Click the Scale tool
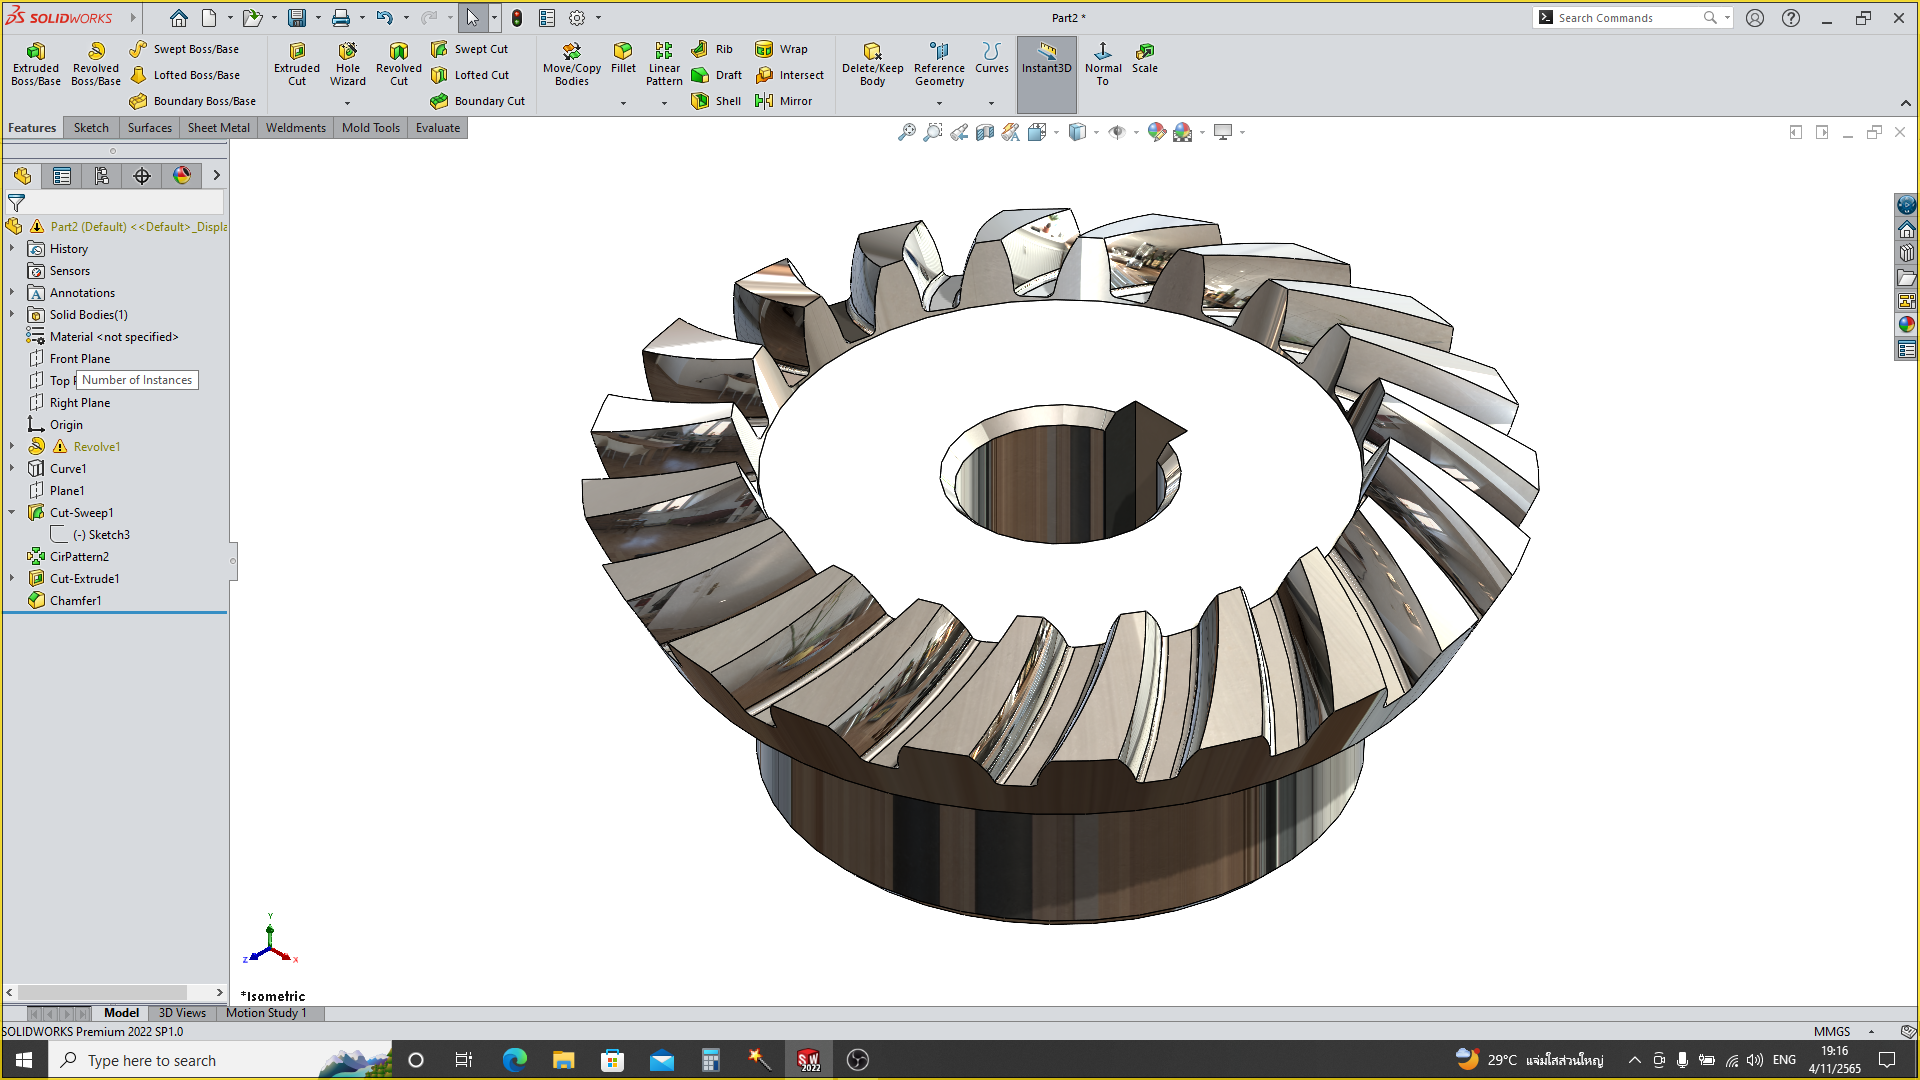This screenshot has width=1920, height=1080. [x=1145, y=58]
